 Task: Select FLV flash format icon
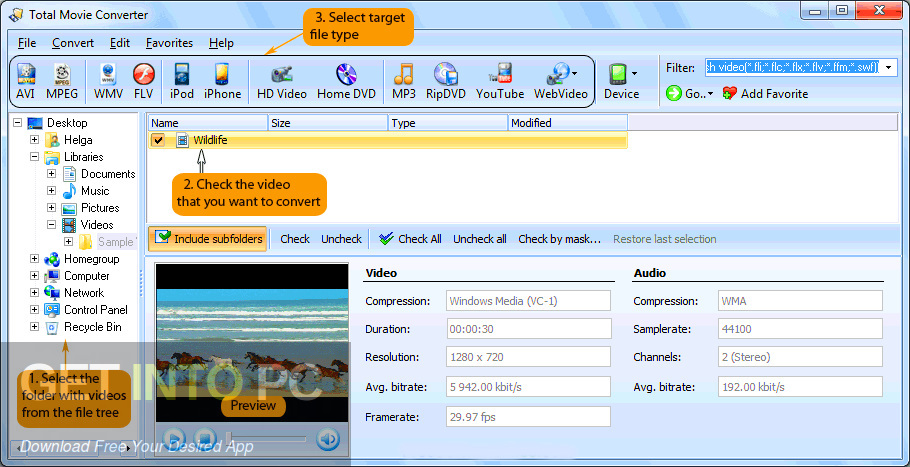(x=143, y=81)
